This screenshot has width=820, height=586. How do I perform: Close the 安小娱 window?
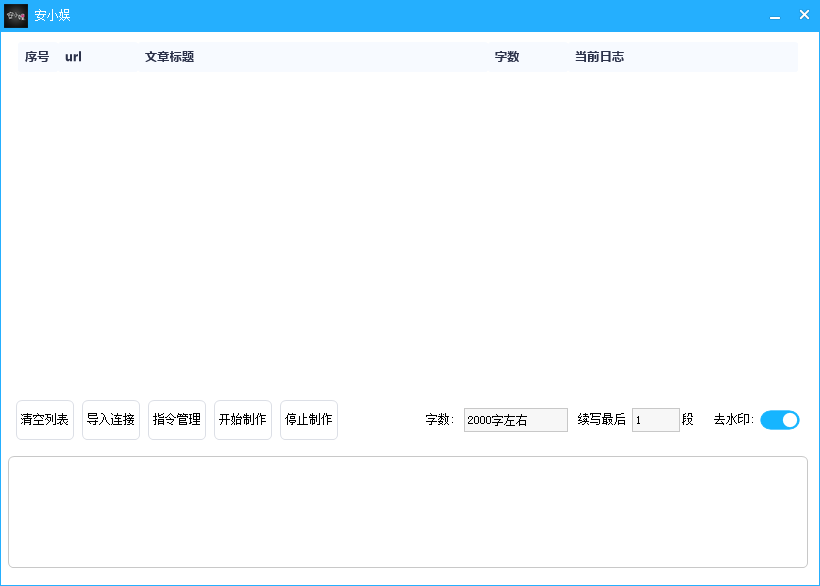[804, 15]
